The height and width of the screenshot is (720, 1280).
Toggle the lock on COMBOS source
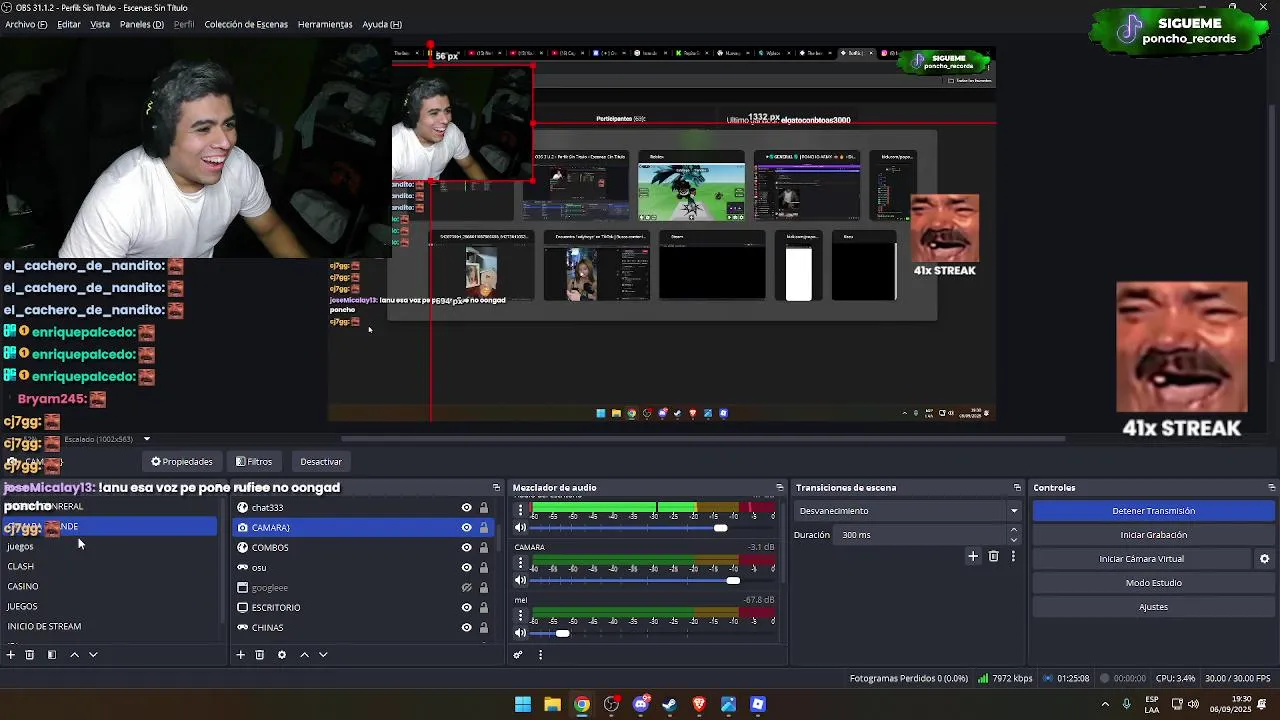[x=484, y=548]
